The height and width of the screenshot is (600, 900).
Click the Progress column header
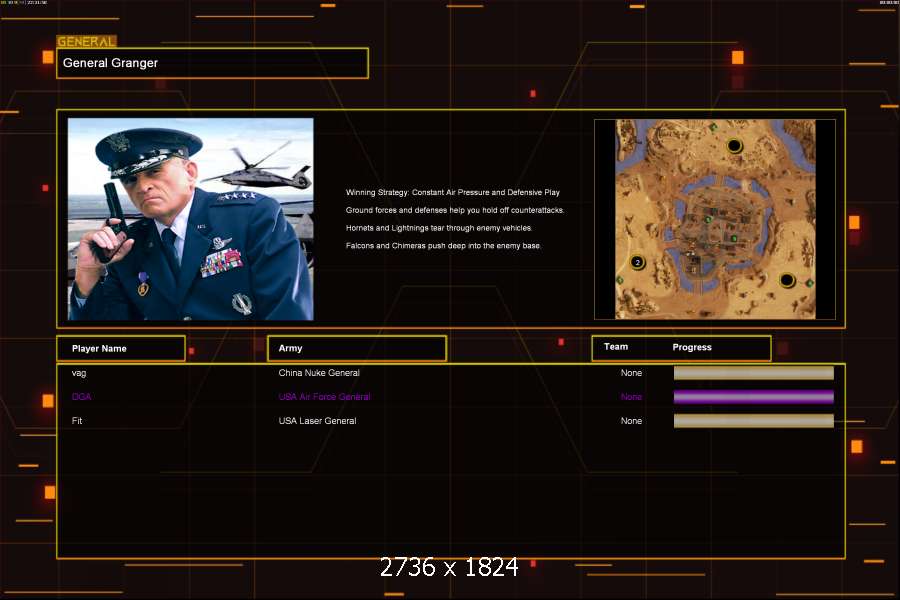692,347
